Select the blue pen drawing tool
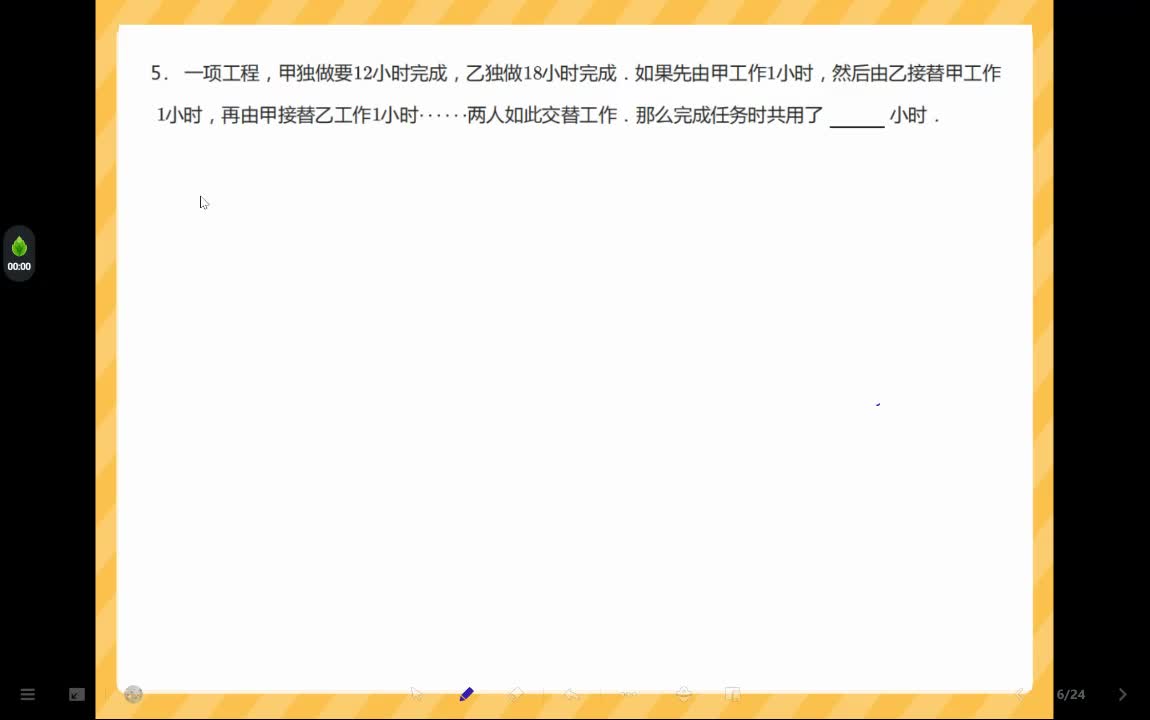Image resolution: width=1150 pixels, height=720 pixels. click(466, 694)
